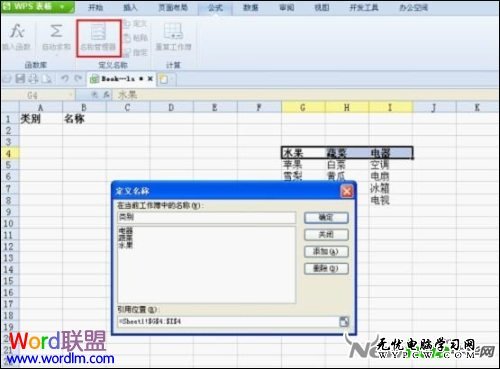Click 确定 button in 定义名称 dialog
Image resolution: width=500 pixels, height=369 pixels.
click(326, 218)
